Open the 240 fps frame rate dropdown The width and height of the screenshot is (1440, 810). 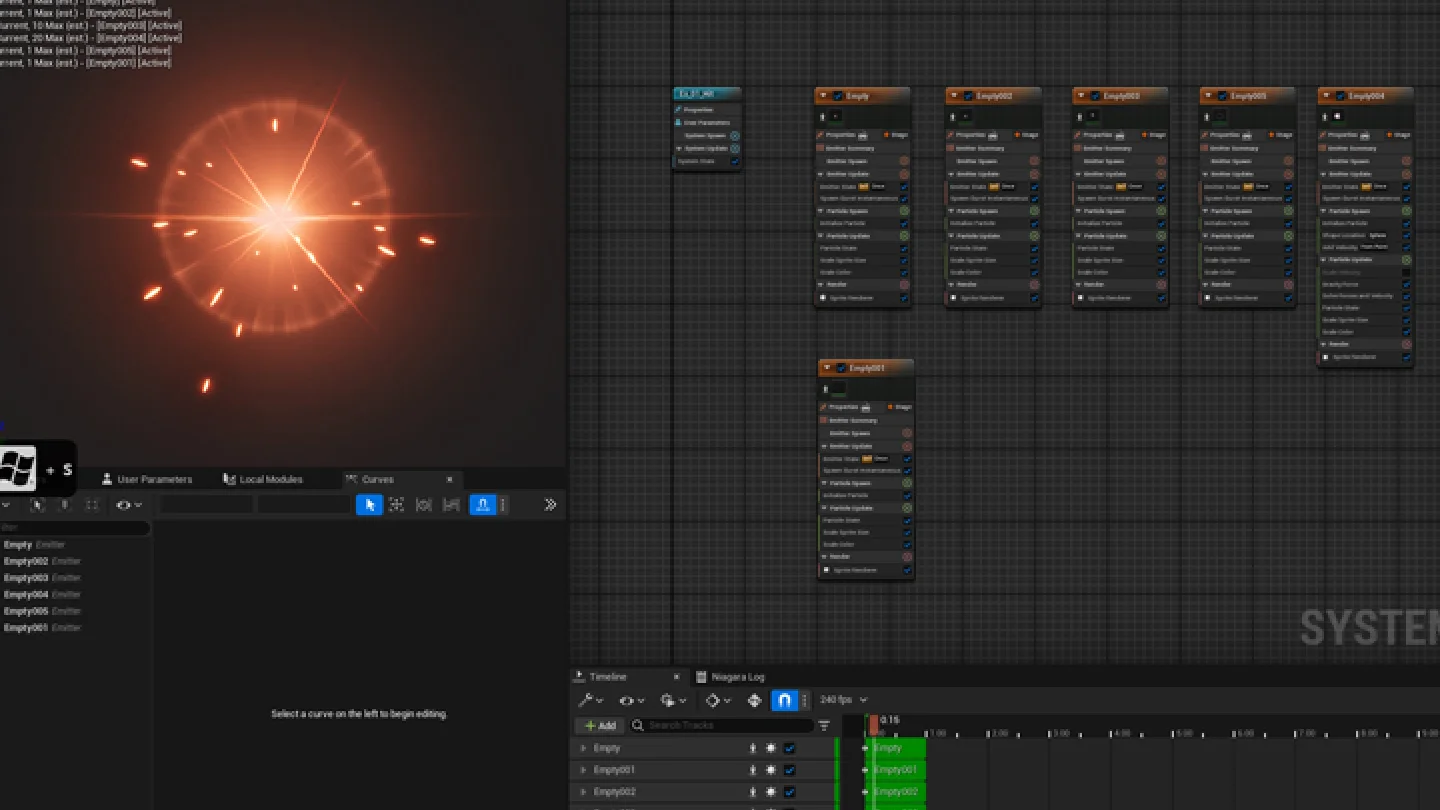click(844, 700)
